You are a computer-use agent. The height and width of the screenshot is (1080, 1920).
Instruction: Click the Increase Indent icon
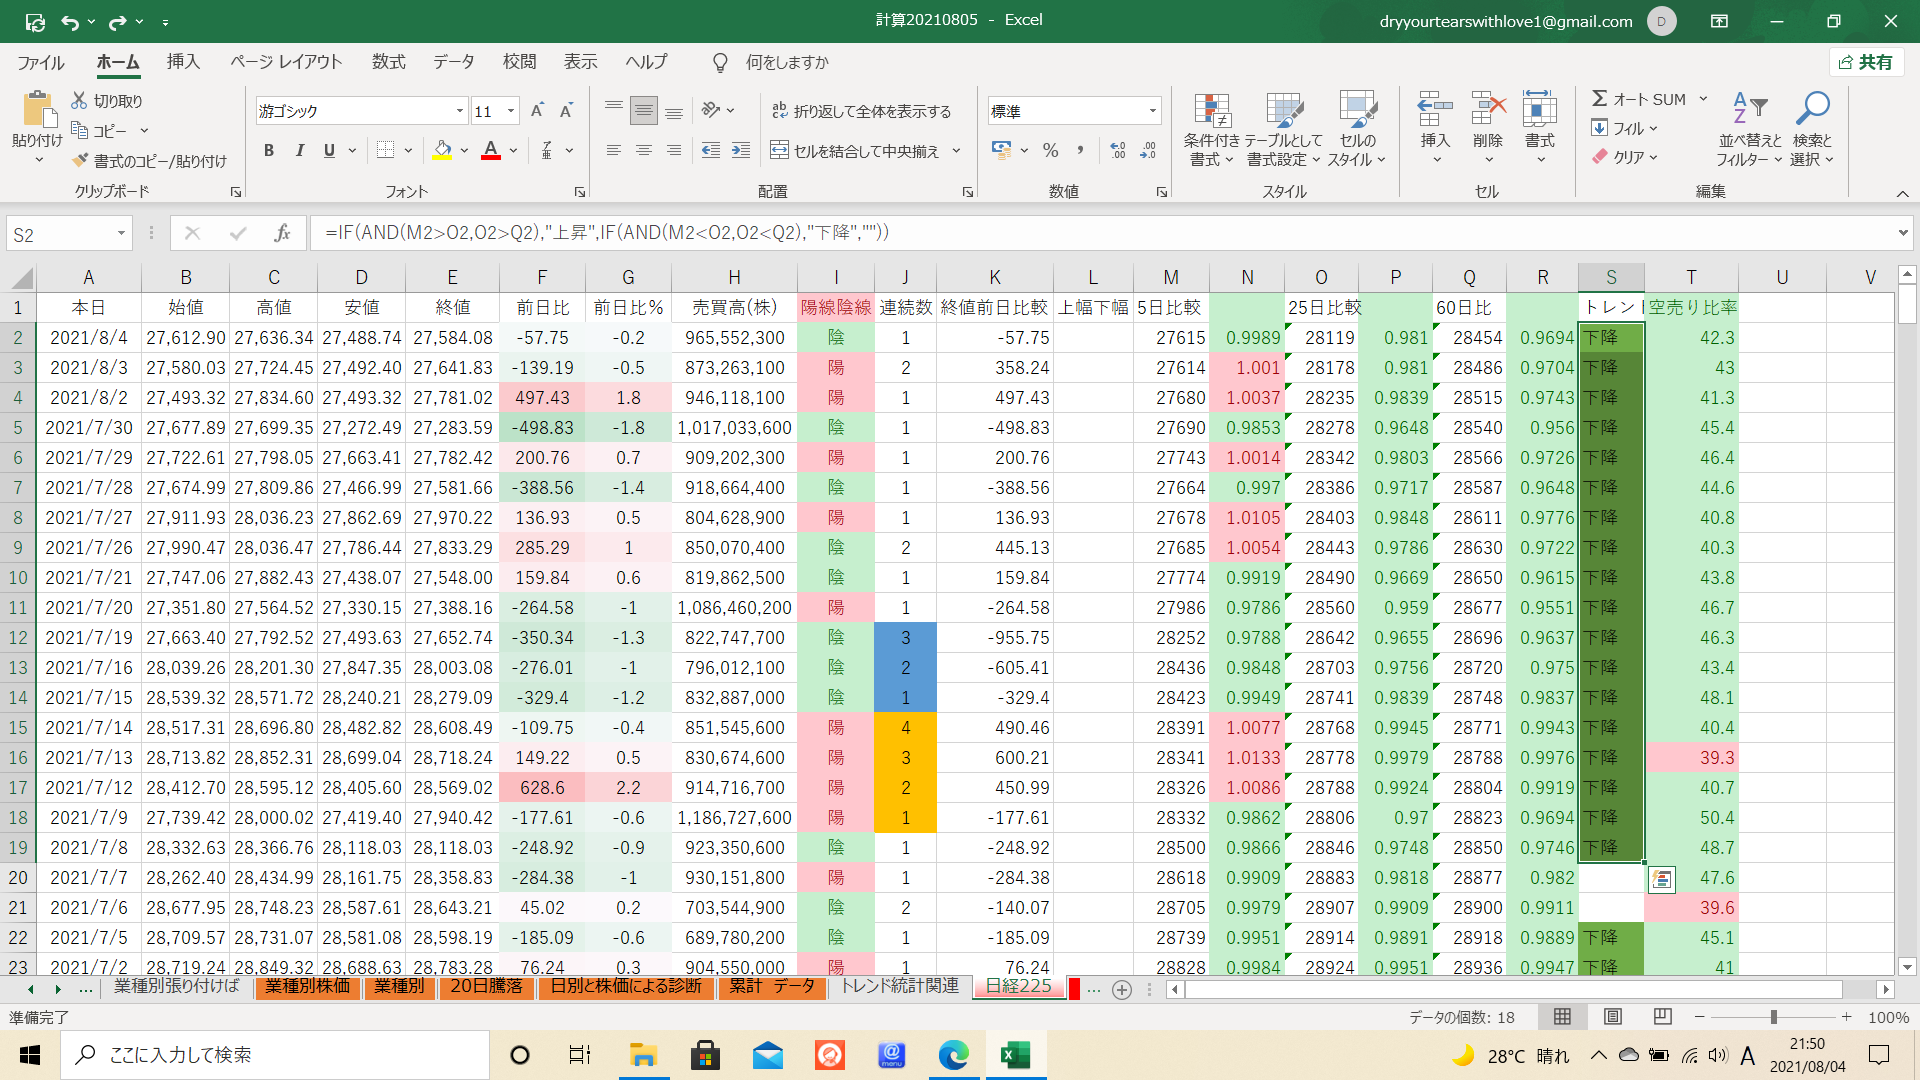click(741, 150)
